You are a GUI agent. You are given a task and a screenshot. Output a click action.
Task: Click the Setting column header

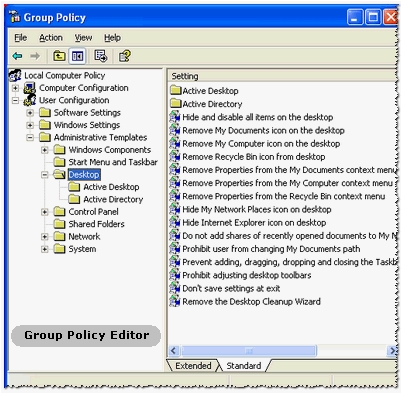coord(283,76)
